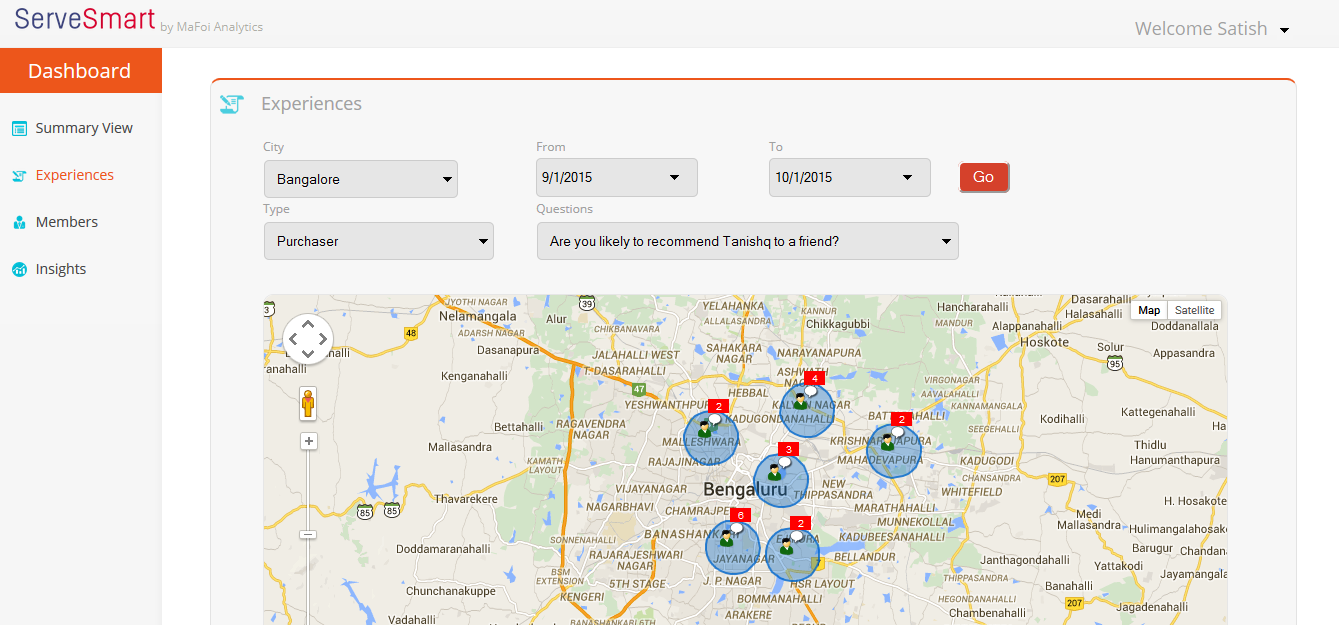Click the Hoskote label on map
Viewport: 1339px width, 625px height.
(x=1044, y=342)
